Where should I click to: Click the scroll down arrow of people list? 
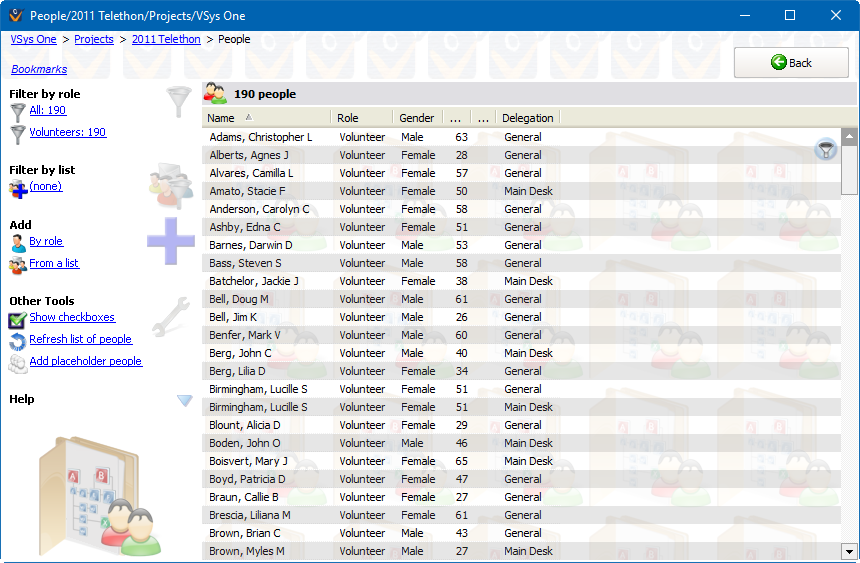(x=849, y=551)
